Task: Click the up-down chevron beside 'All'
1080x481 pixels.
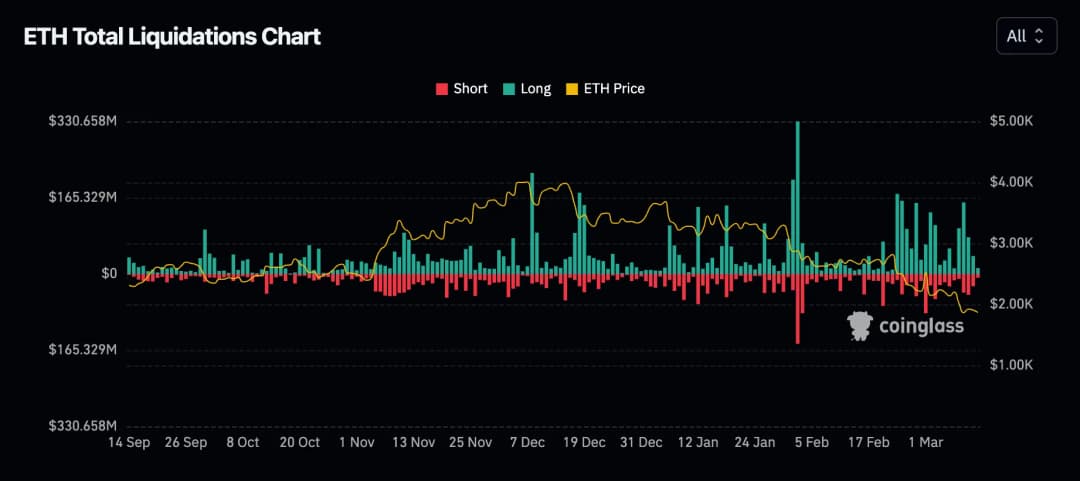Action: pos(1039,36)
